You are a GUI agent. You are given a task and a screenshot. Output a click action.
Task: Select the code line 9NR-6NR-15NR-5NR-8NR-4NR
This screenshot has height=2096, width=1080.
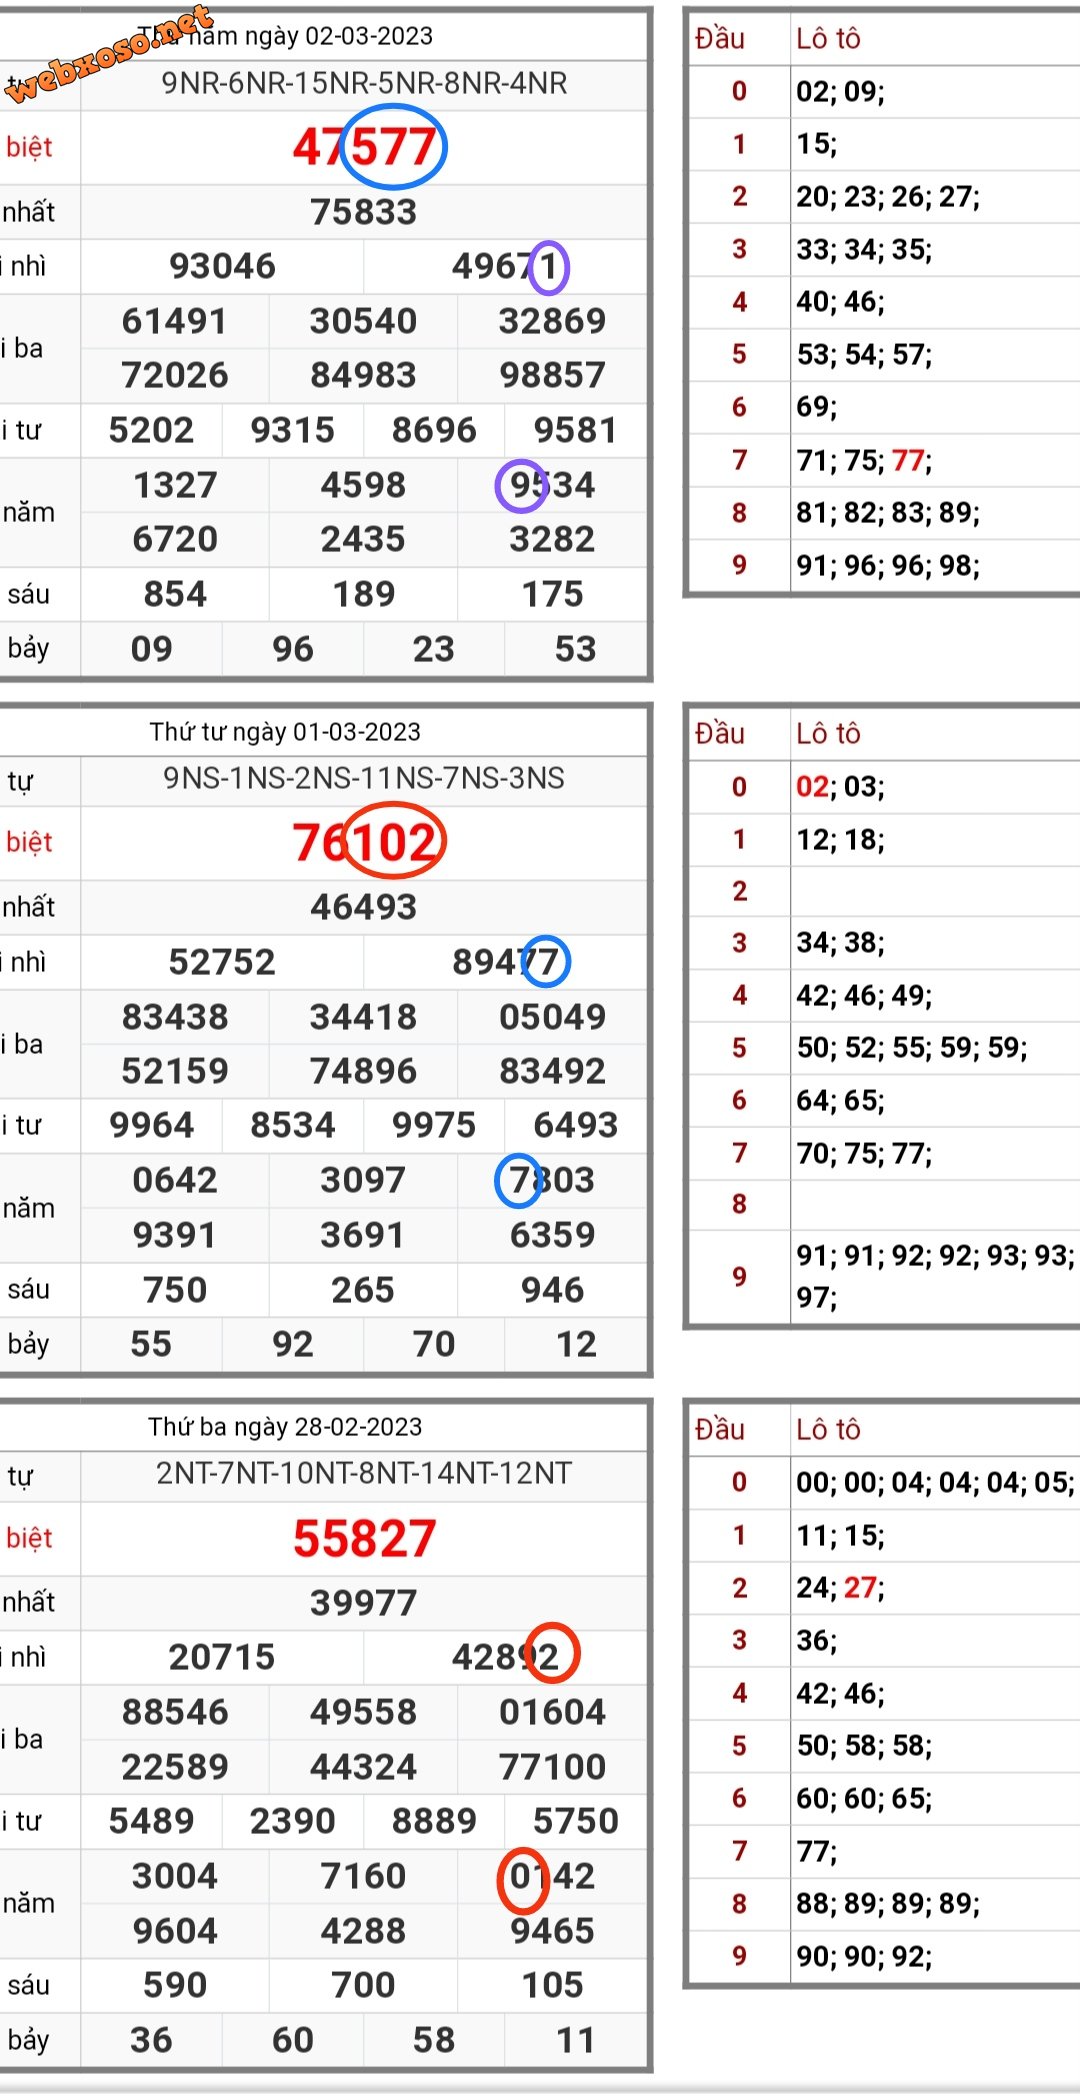pyautogui.click(x=365, y=83)
